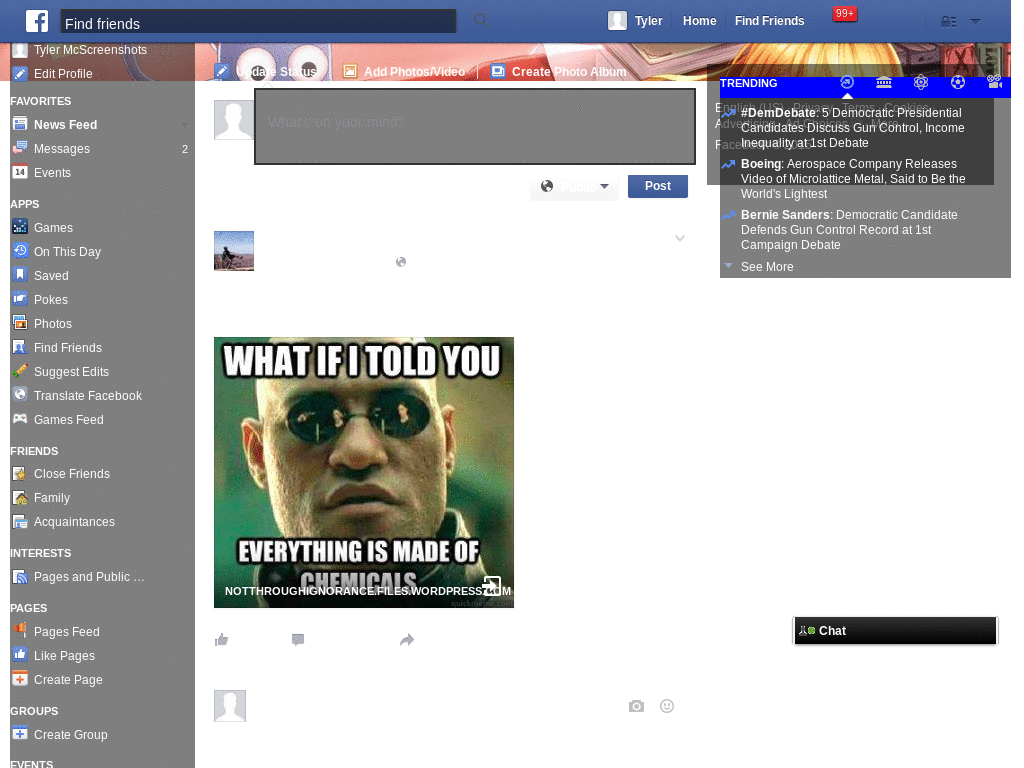Viewport: 1024px width, 768px height.
Task: Attach a photo with the camera icon
Action: [636, 706]
